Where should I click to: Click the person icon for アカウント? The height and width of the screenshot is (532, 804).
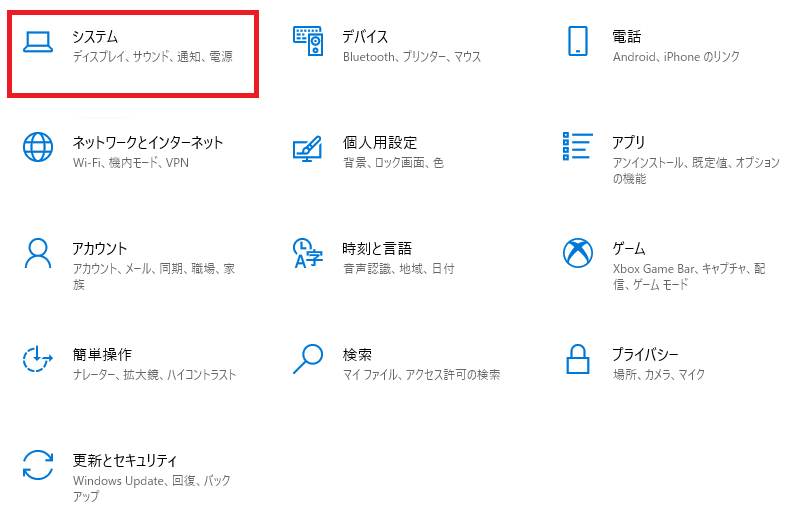tap(38, 253)
